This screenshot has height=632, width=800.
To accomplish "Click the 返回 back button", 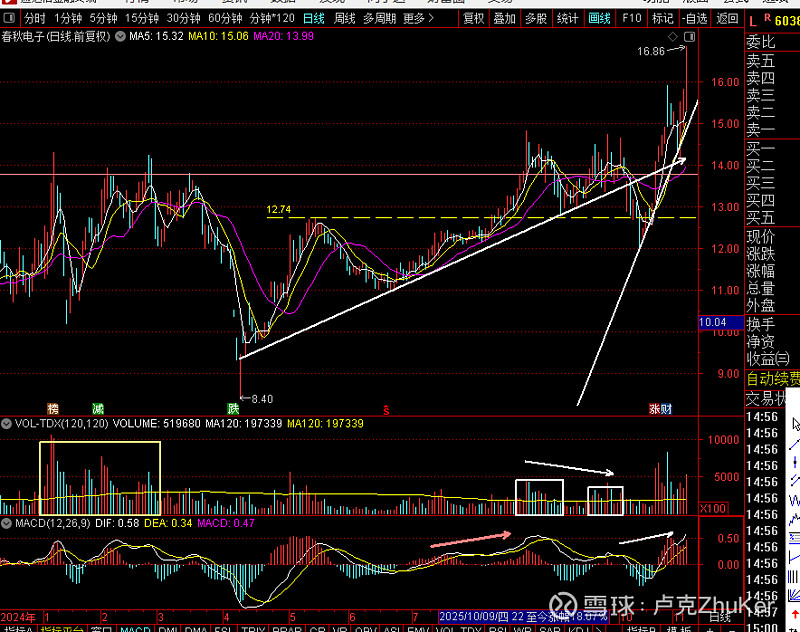I will coord(727,19).
